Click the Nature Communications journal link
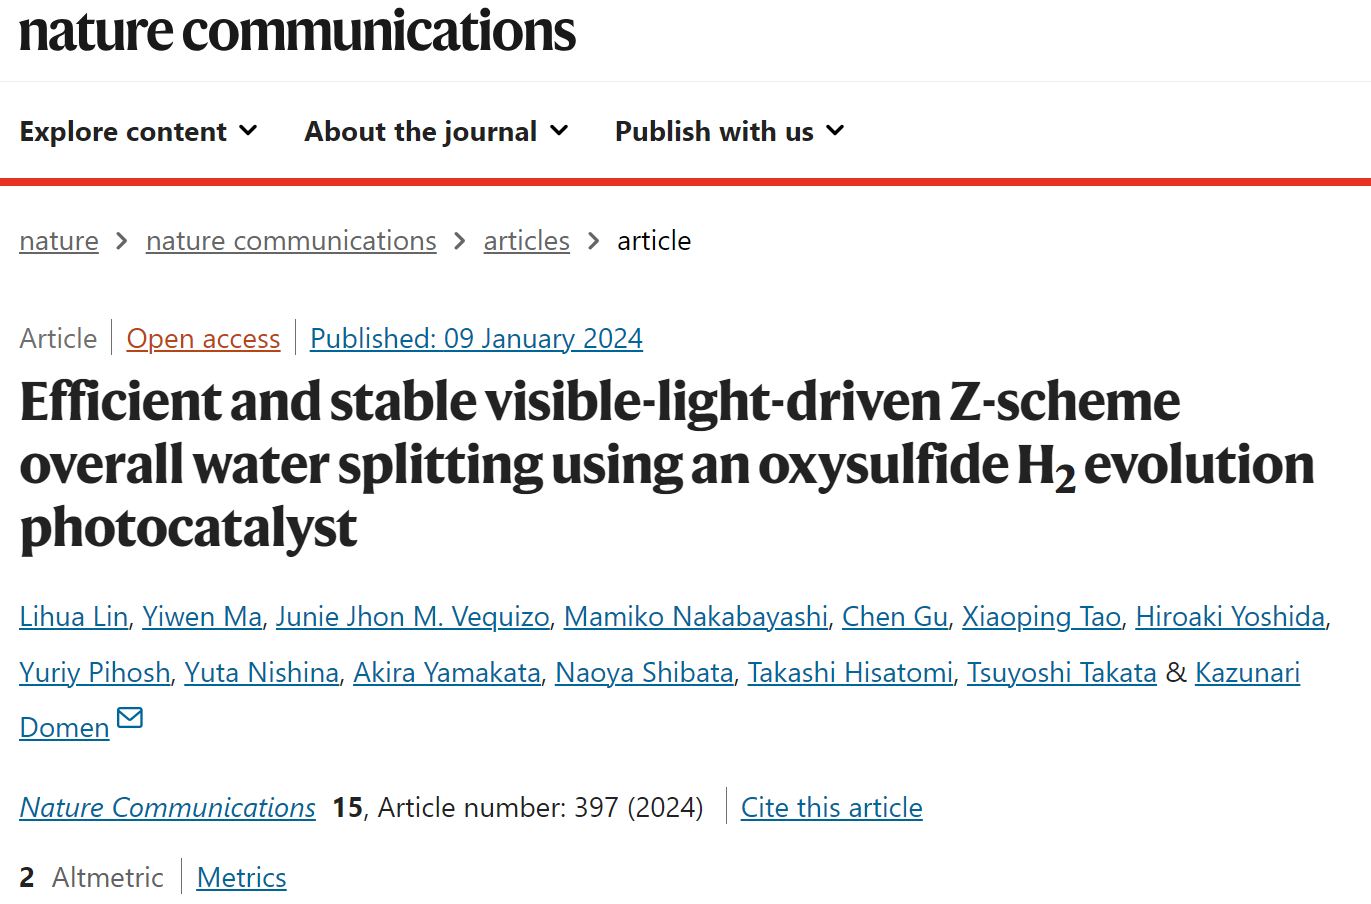This screenshot has width=1371, height=904. (x=168, y=808)
